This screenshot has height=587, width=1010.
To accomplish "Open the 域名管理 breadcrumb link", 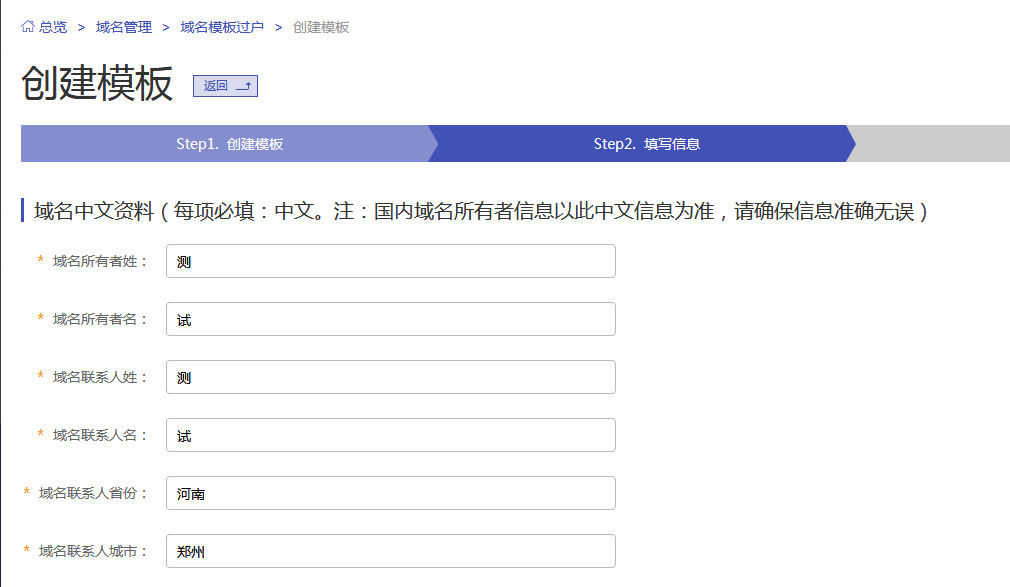I will tap(124, 27).
